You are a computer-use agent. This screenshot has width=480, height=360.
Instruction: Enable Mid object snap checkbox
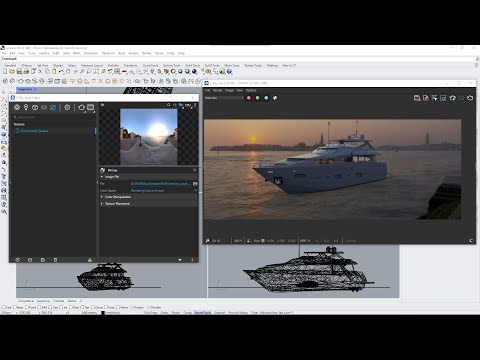pos(40,307)
